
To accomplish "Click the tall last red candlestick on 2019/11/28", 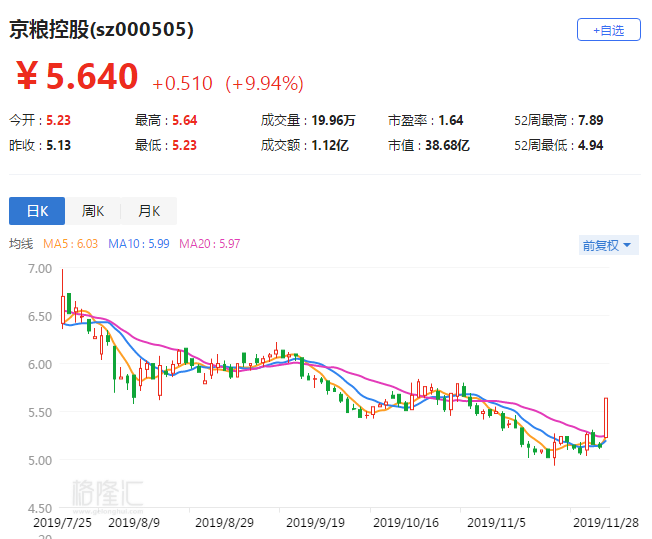I will pos(606,418).
